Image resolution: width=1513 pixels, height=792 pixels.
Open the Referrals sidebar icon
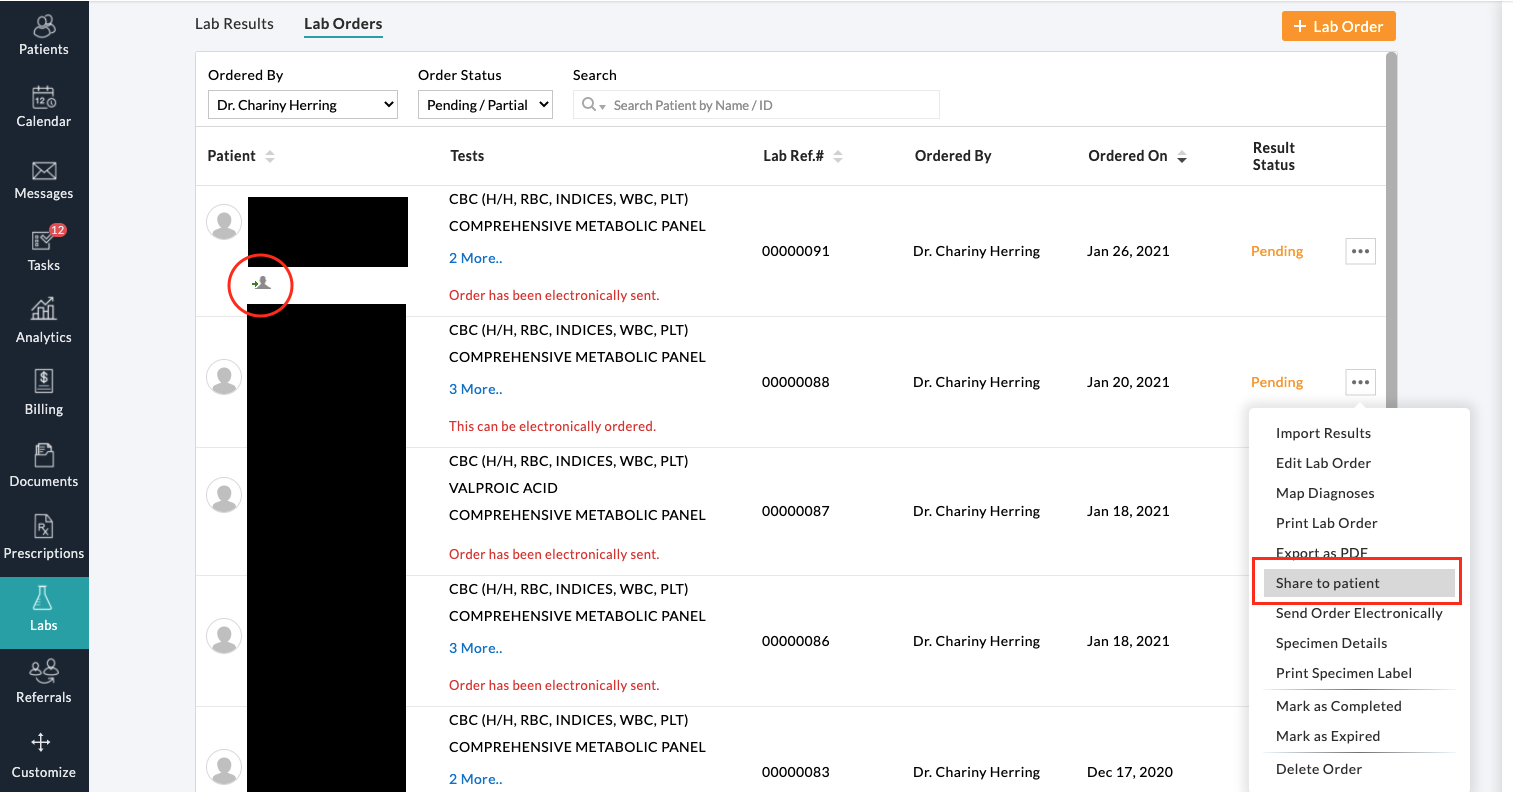pyautogui.click(x=44, y=671)
